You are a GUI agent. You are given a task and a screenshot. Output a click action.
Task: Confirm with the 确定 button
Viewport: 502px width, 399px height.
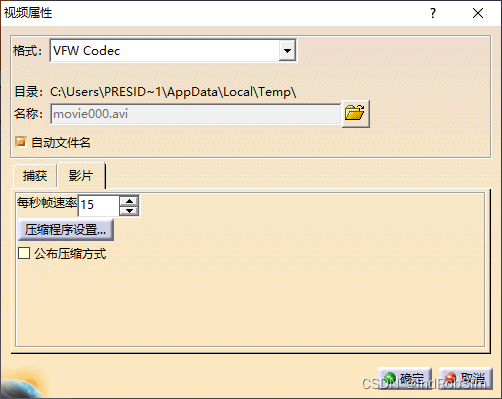(x=405, y=378)
